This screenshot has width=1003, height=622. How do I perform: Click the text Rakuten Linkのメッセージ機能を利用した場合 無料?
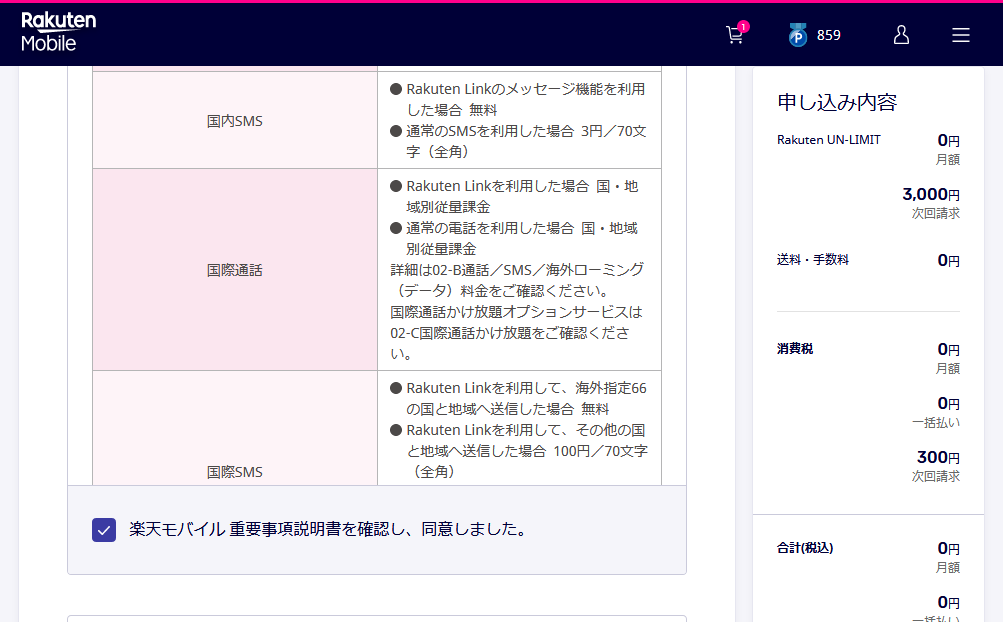[x=525, y=99]
